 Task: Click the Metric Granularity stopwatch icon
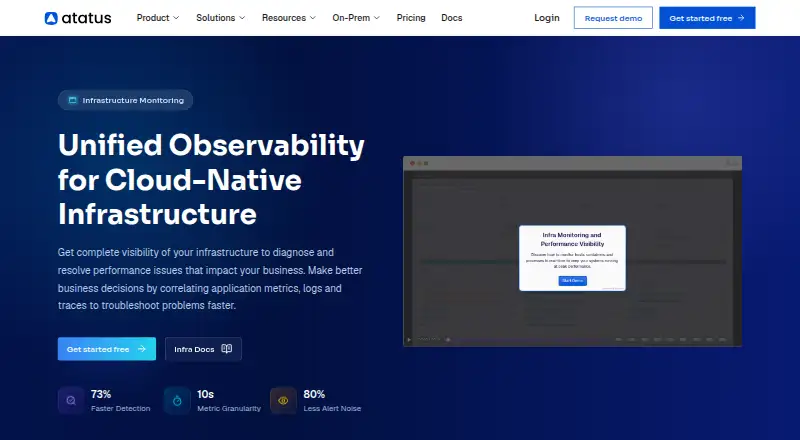tap(177, 401)
